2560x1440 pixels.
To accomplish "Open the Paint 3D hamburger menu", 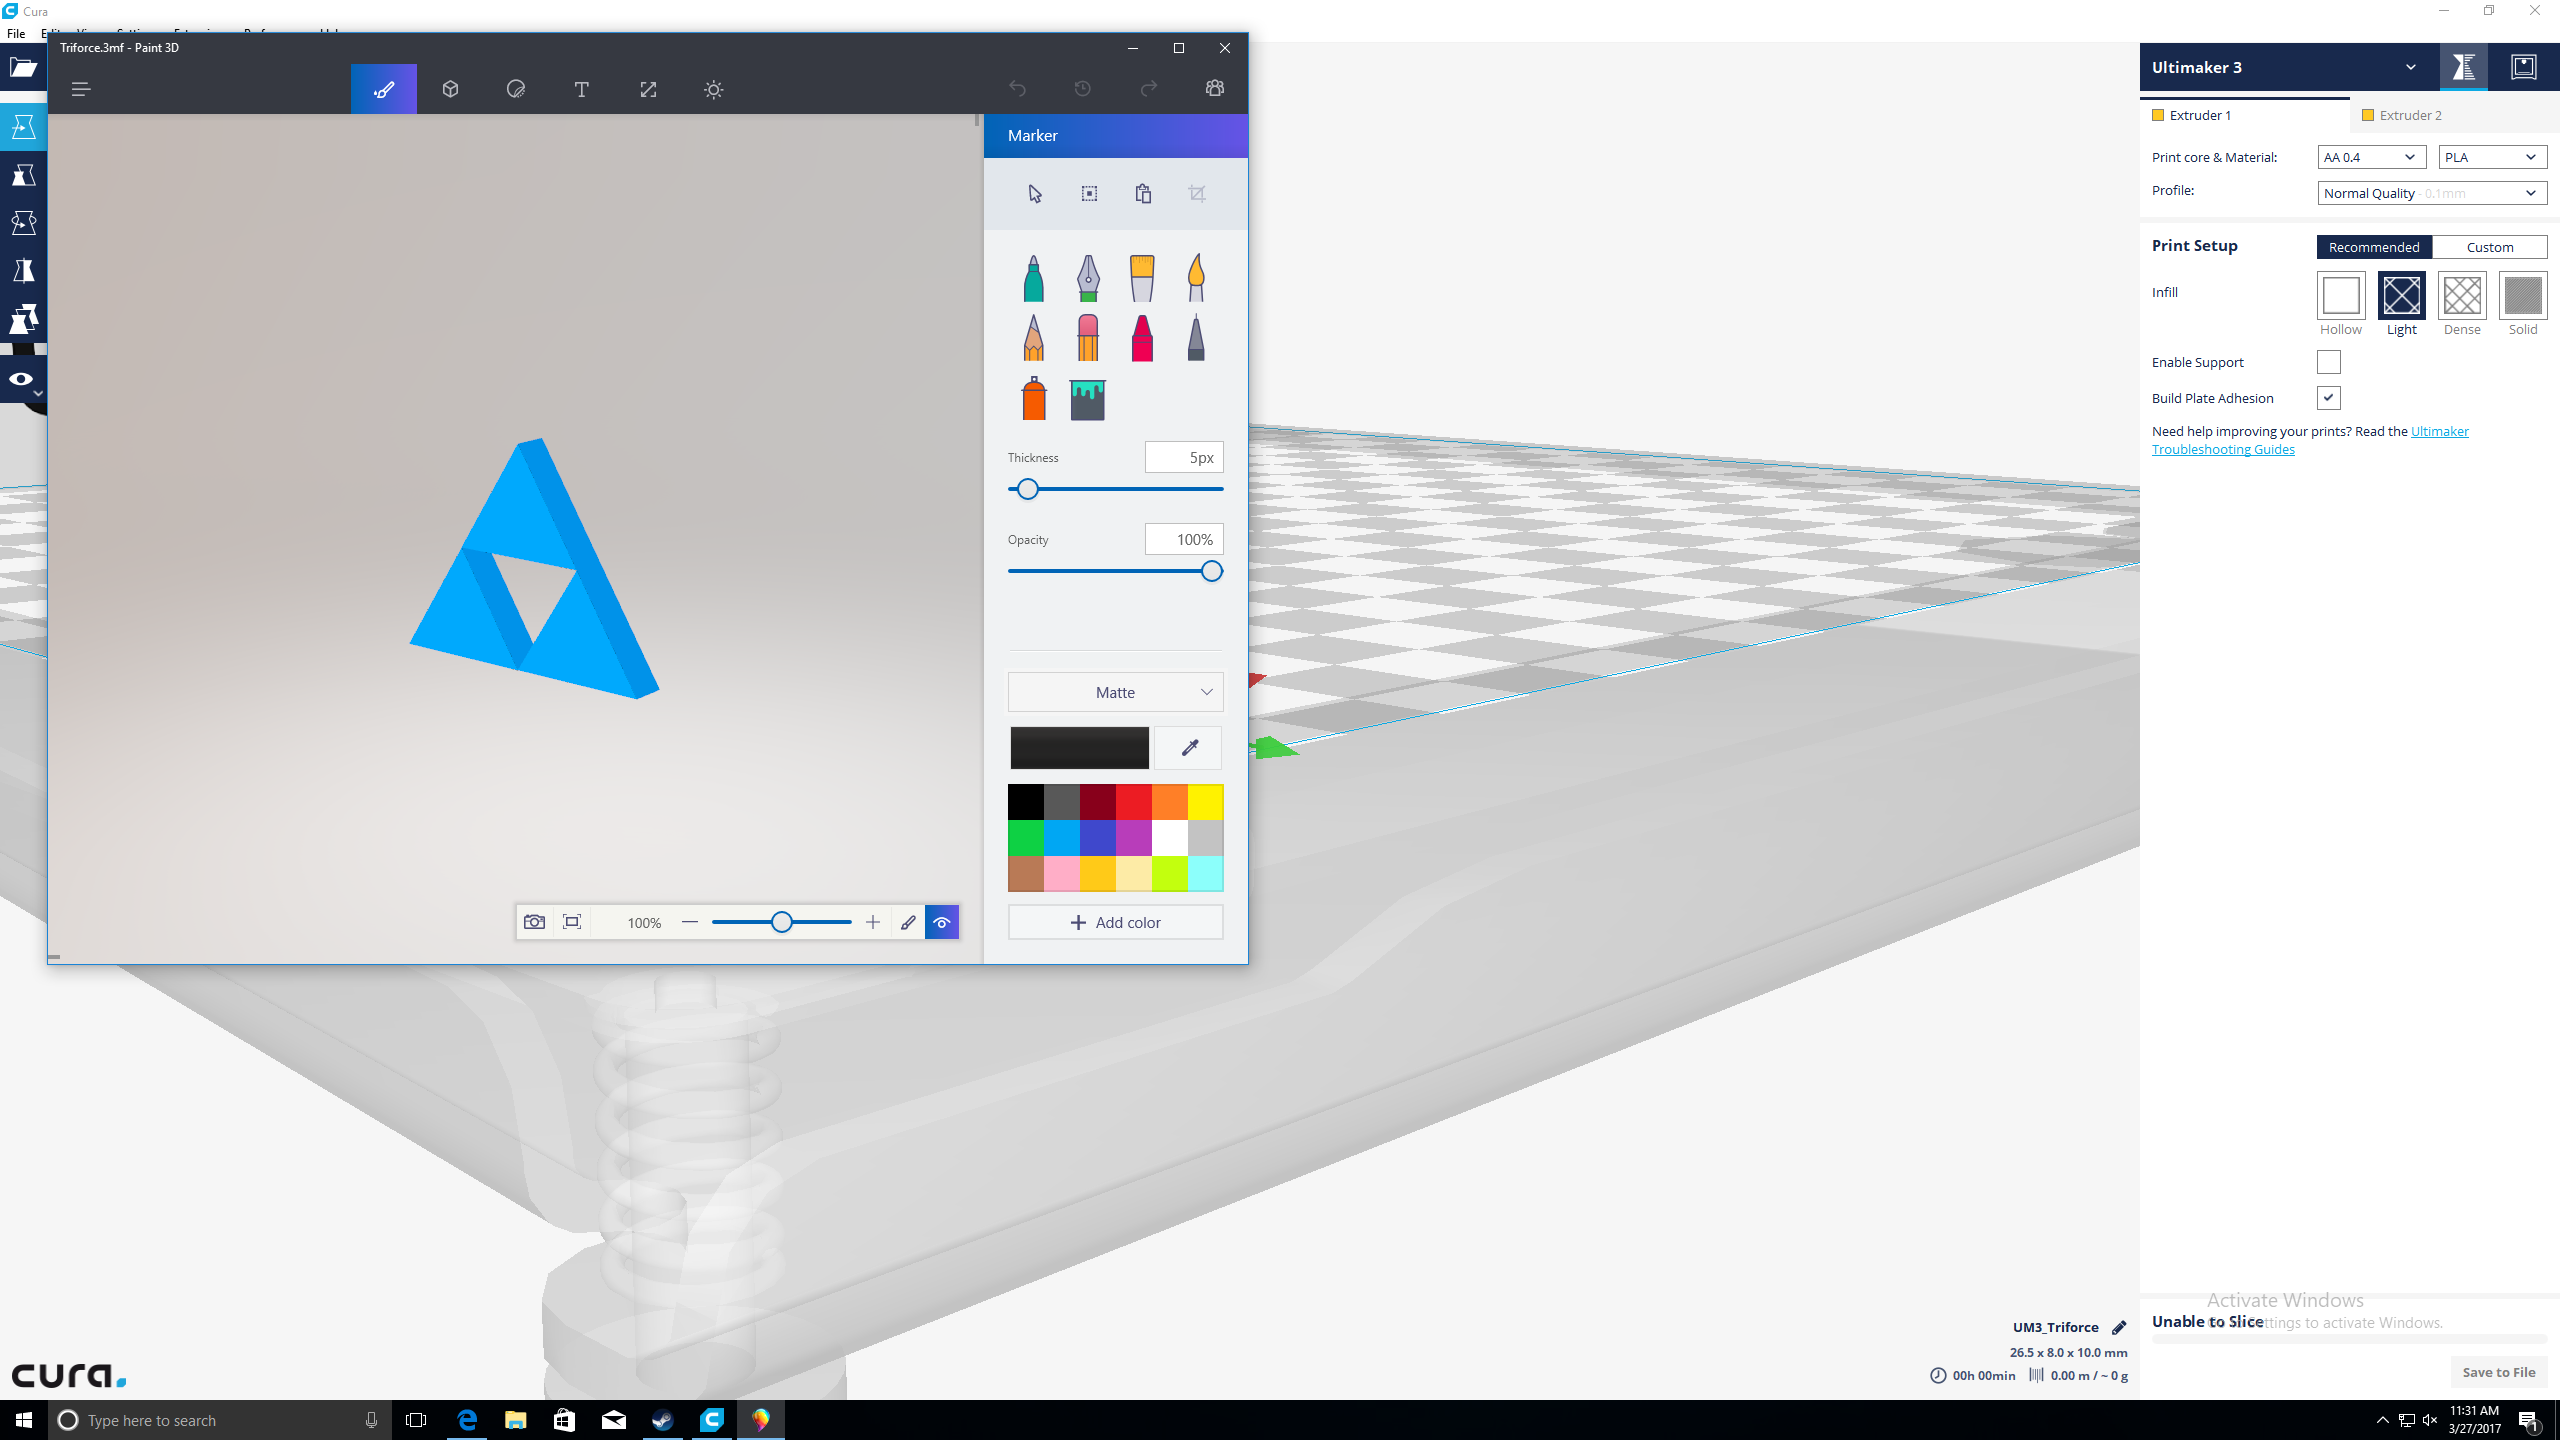I will coord(81,89).
